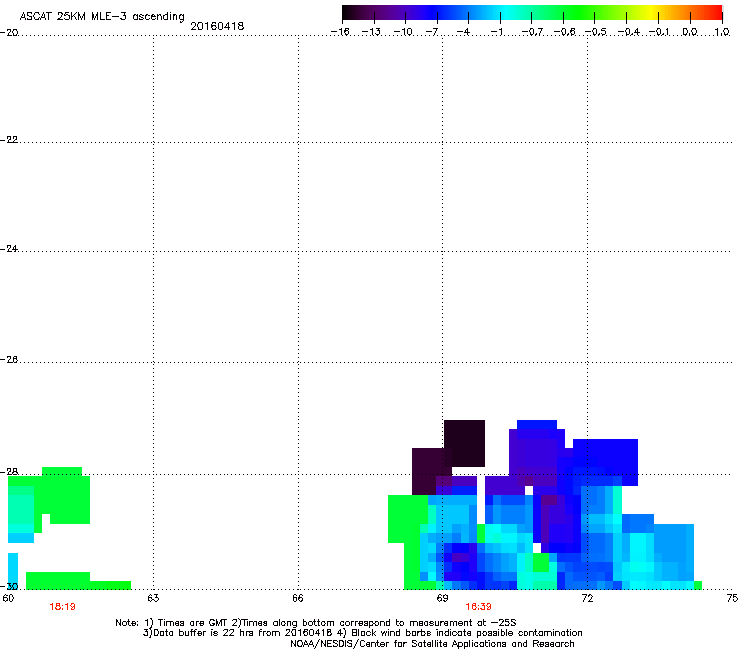
Task: Click the red 16:39 swath time
Action: click(478, 607)
